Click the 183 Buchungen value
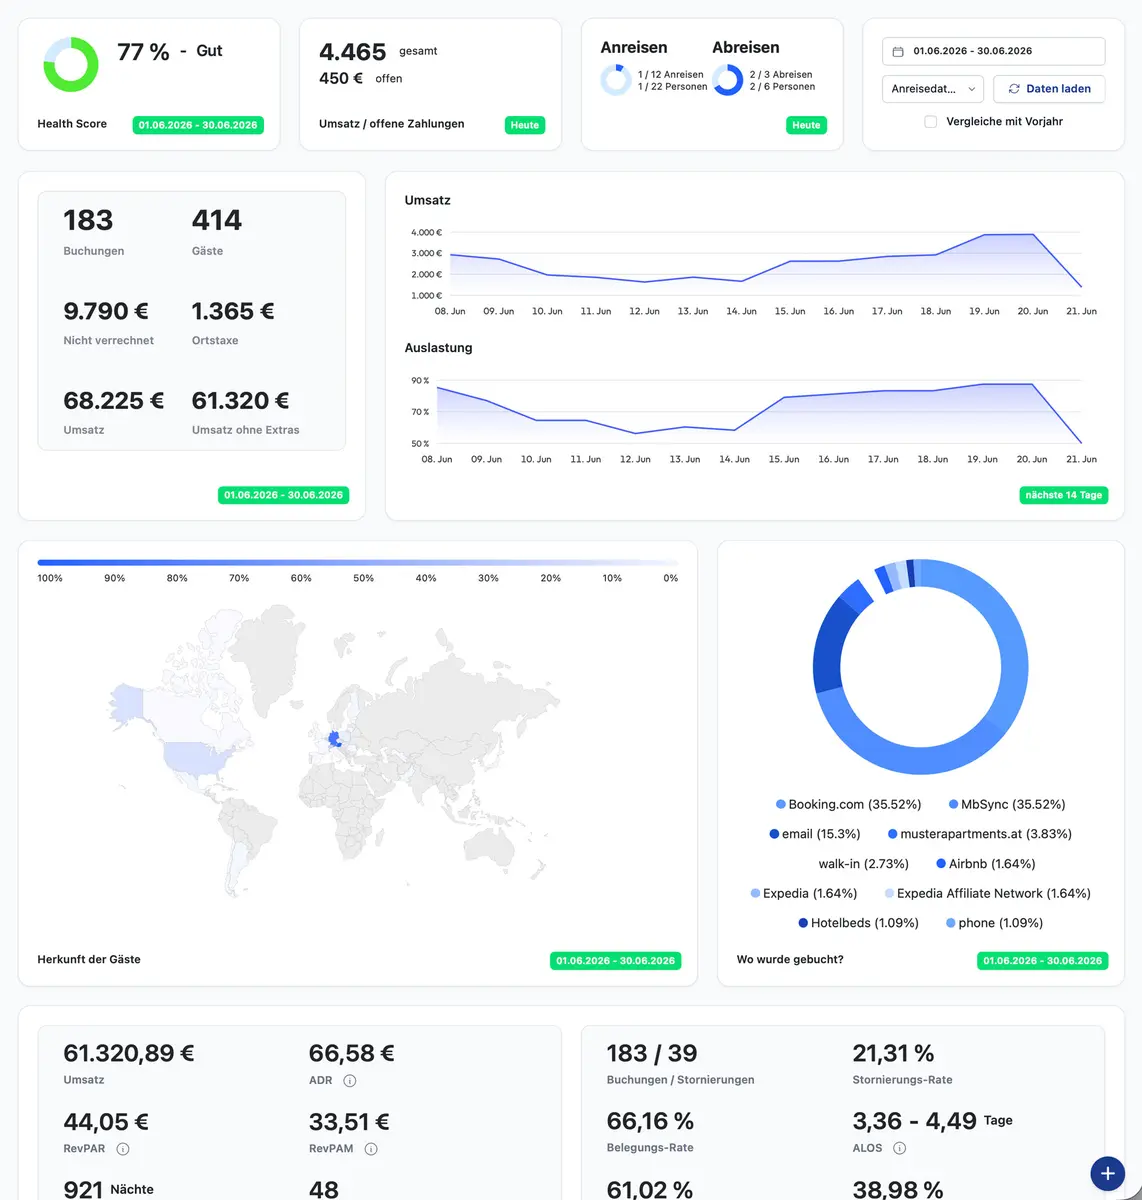The height and width of the screenshot is (1200, 1142). click(88, 220)
